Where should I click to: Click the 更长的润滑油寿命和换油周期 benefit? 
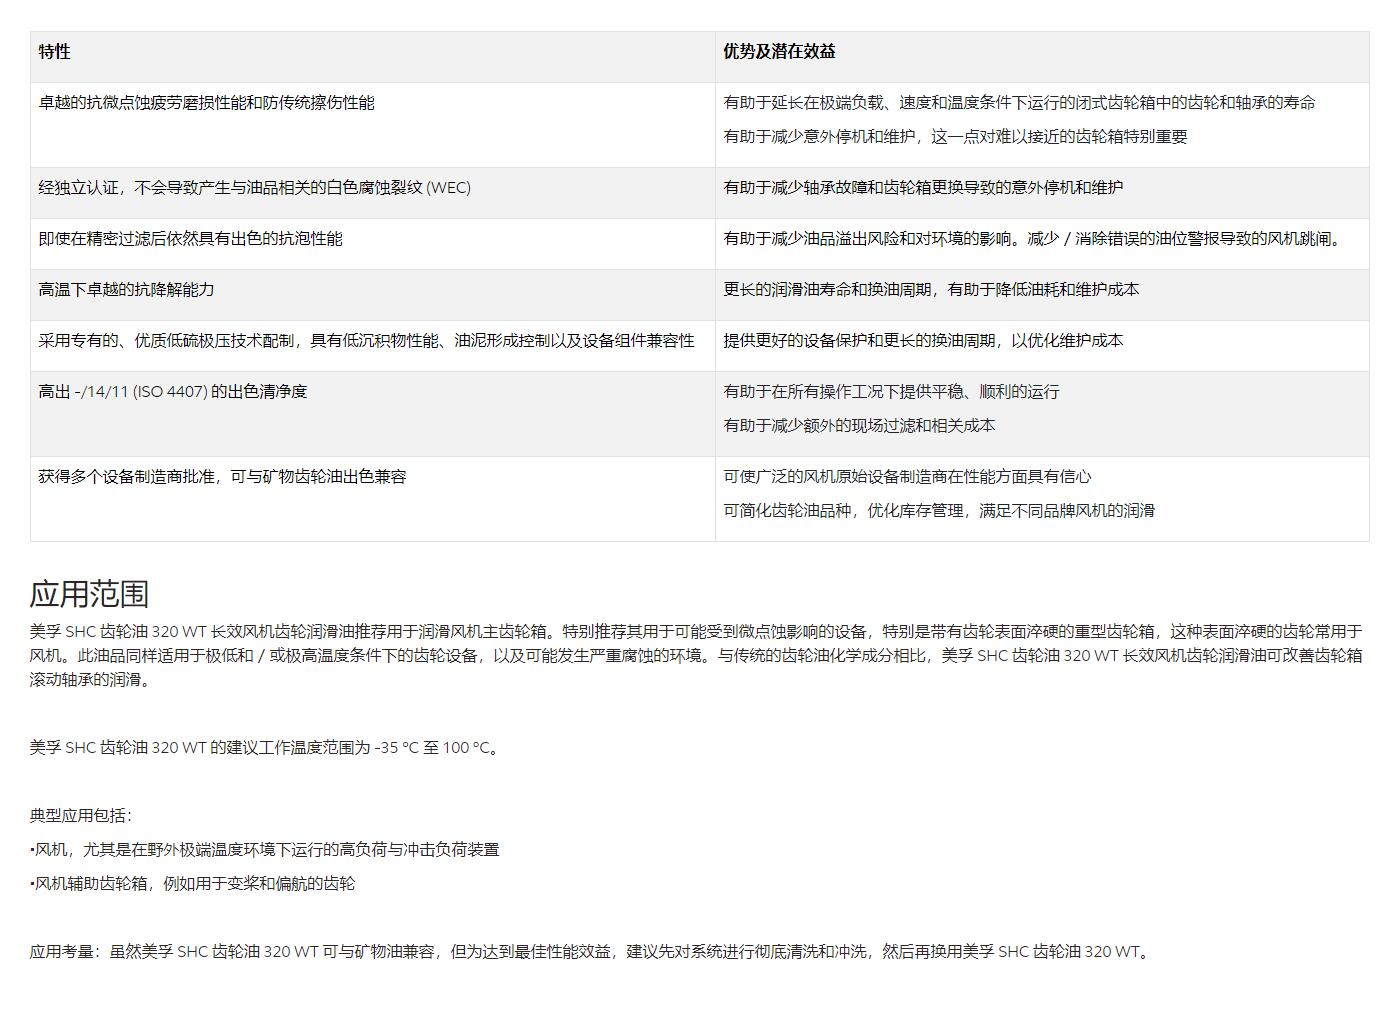click(931, 290)
